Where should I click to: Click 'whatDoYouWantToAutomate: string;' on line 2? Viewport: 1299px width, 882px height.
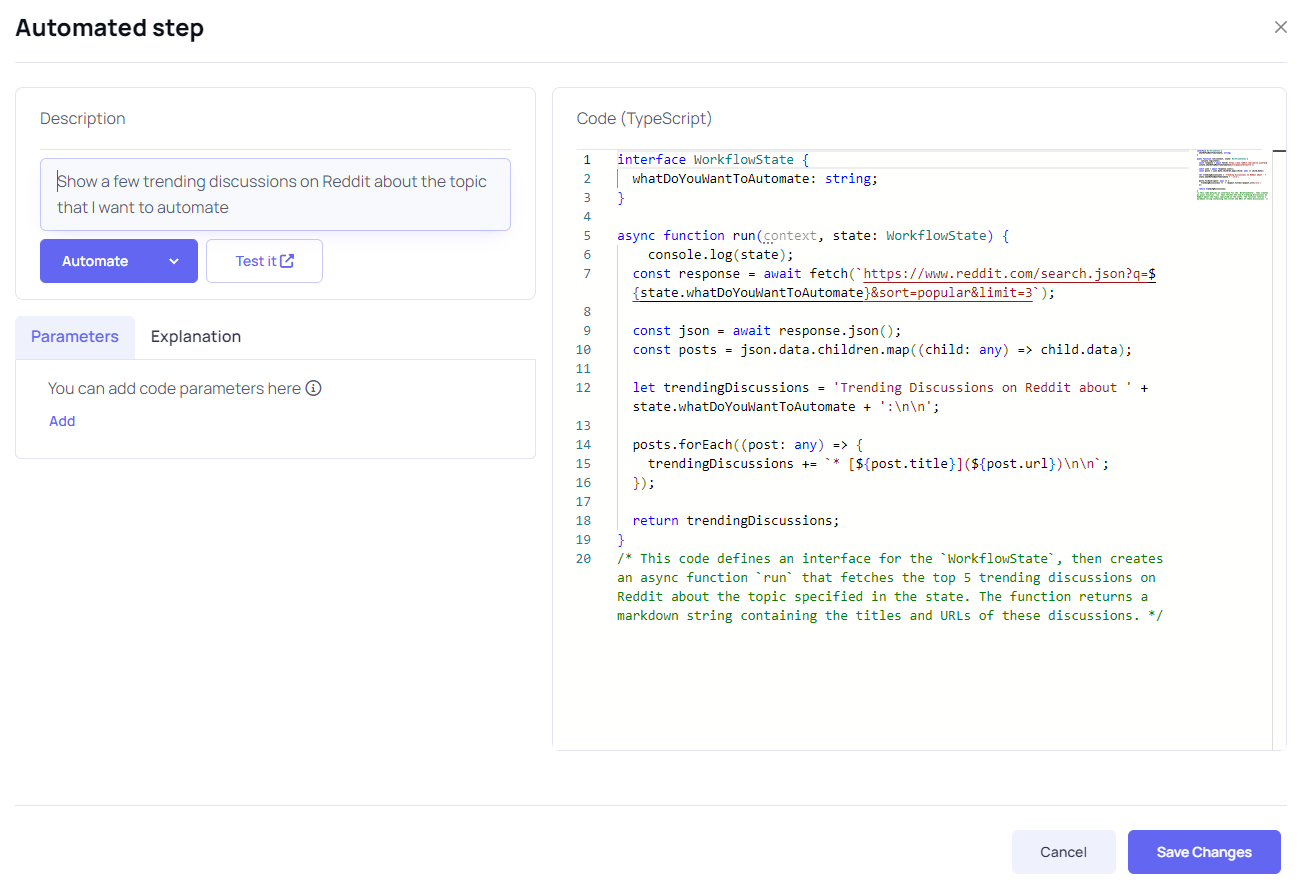[x=755, y=179]
